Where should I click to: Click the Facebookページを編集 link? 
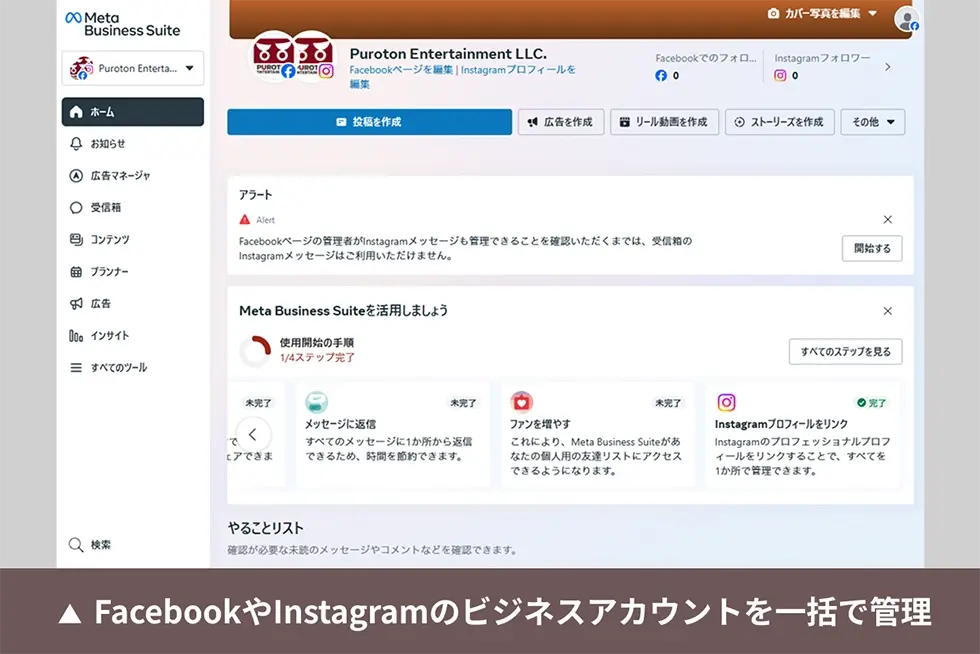[401, 69]
